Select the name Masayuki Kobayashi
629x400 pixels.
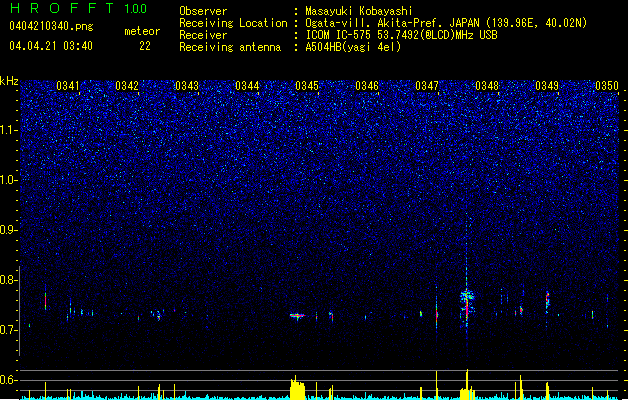pos(358,11)
